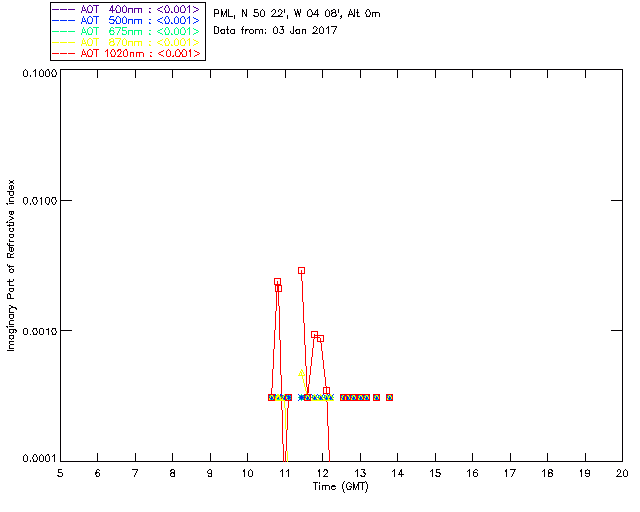
Task: Click the highest red square marker after 11
Action: pos(301,270)
